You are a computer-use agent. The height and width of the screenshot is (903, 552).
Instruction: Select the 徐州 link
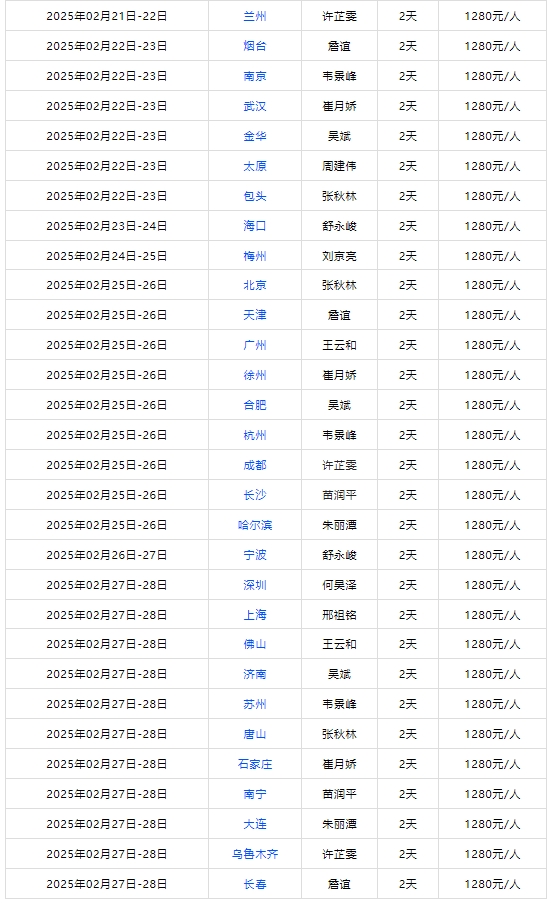point(254,375)
